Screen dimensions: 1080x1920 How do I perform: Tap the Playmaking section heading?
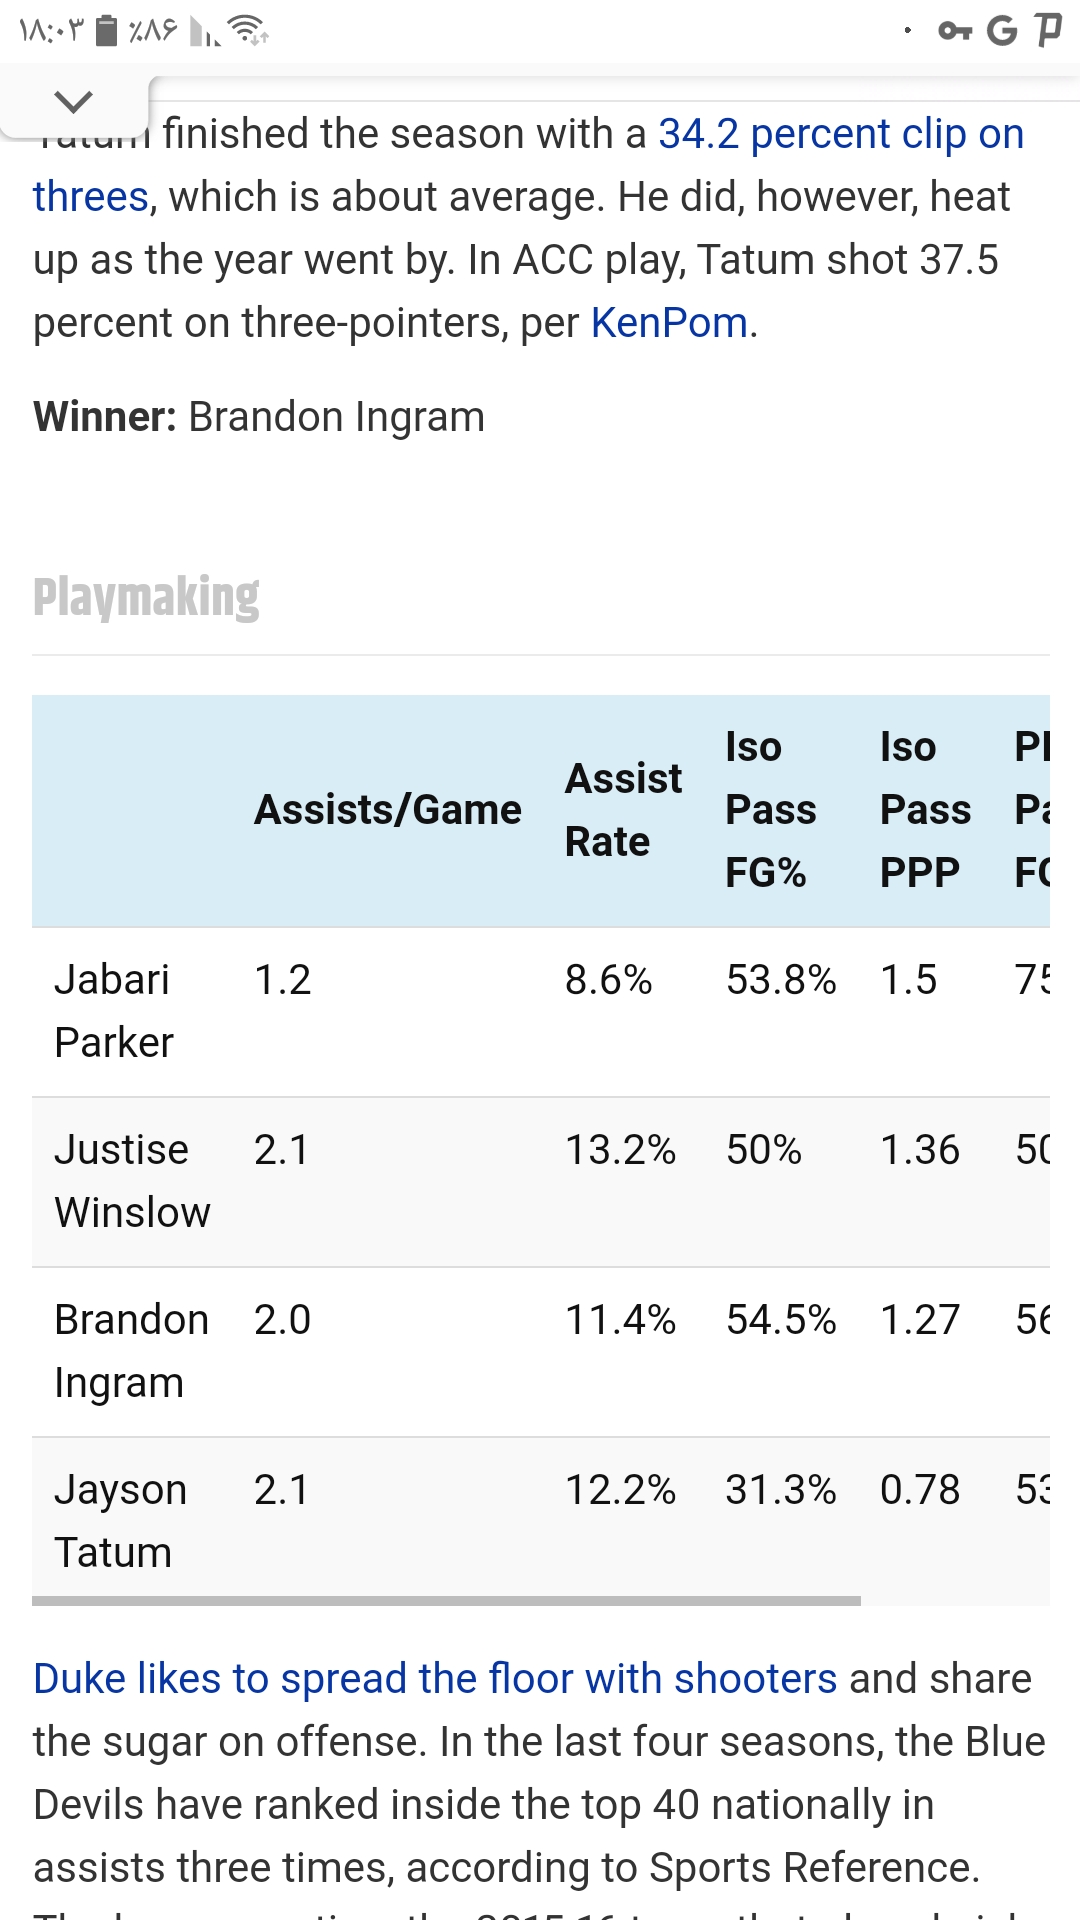[146, 597]
